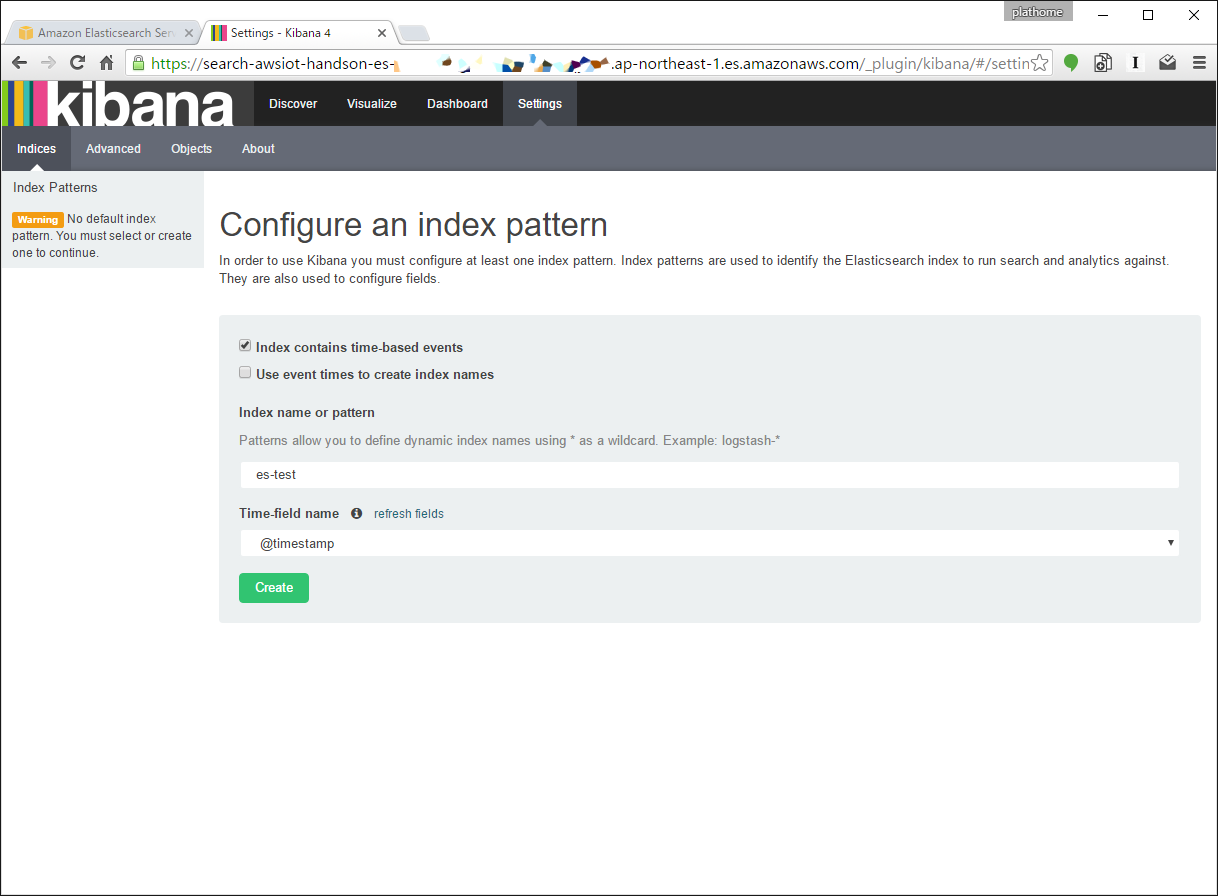The width and height of the screenshot is (1218, 896).
Task: Open the Chrome hamburger menu
Action: coord(1198,63)
